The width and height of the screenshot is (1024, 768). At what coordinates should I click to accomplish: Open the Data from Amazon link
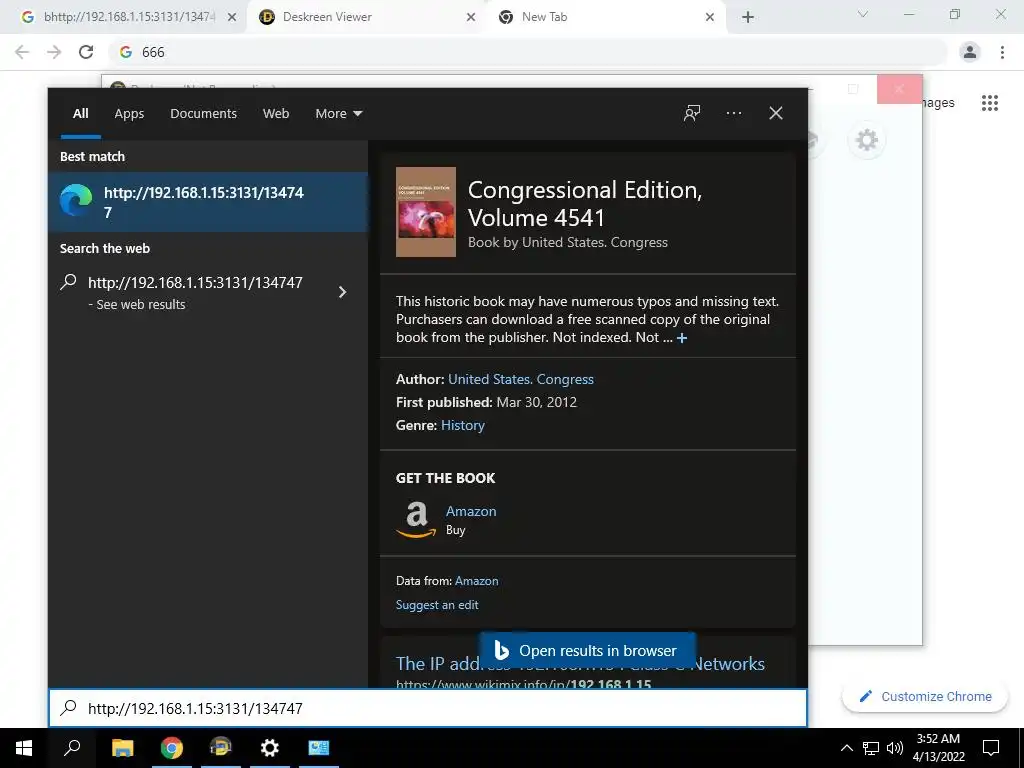pos(476,581)
